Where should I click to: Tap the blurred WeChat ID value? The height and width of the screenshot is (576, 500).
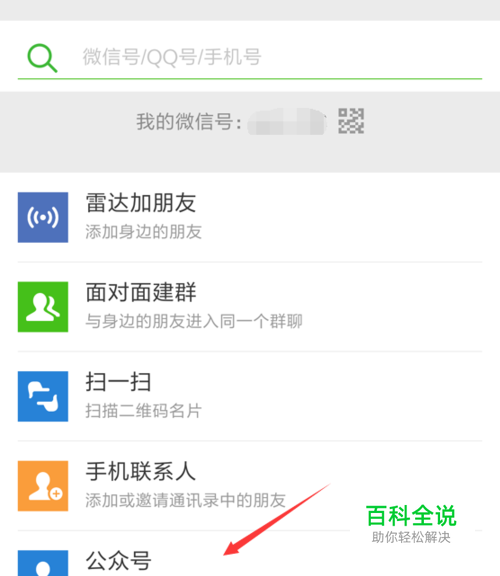tap(287, 122)
